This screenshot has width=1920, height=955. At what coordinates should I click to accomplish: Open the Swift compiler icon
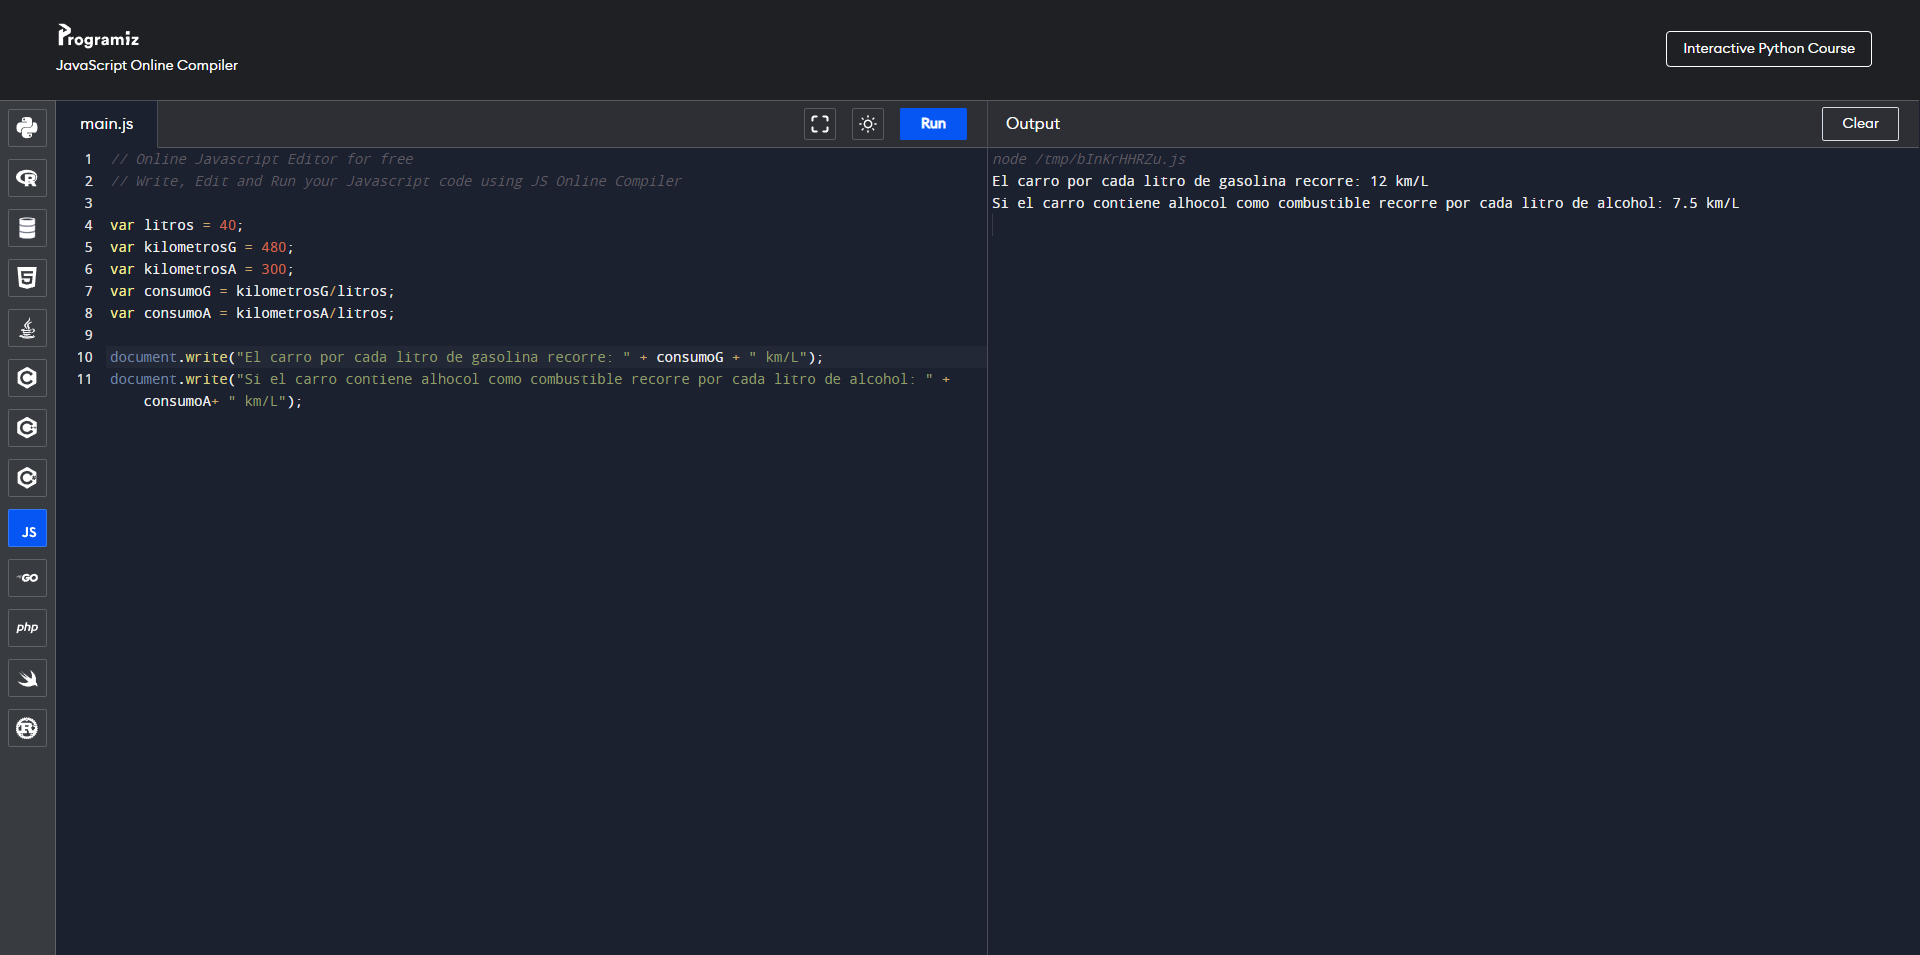click(x=27, y=678)
